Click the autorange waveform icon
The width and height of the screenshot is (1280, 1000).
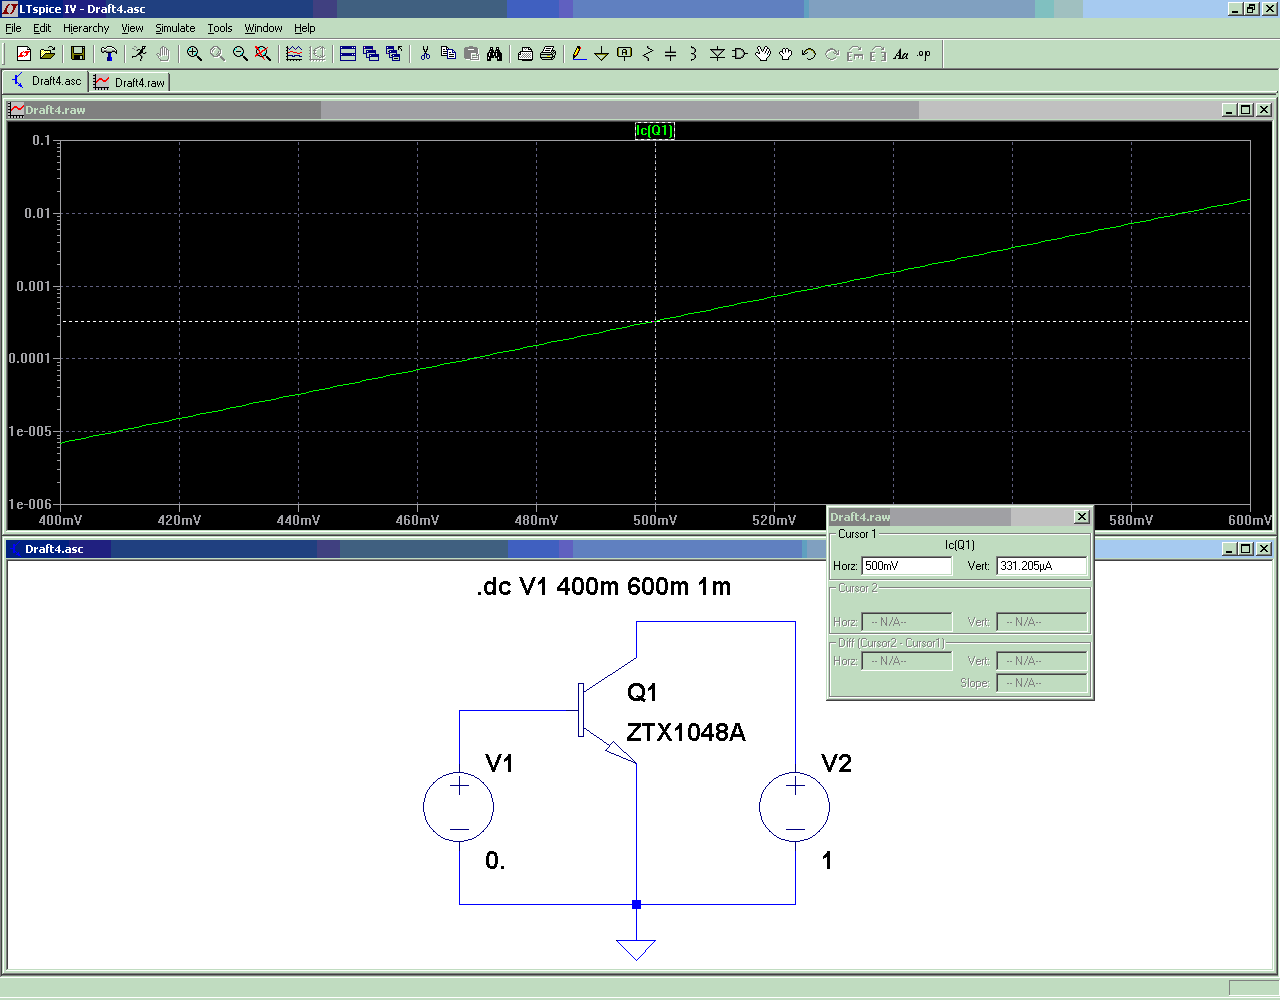pos(294,54)
